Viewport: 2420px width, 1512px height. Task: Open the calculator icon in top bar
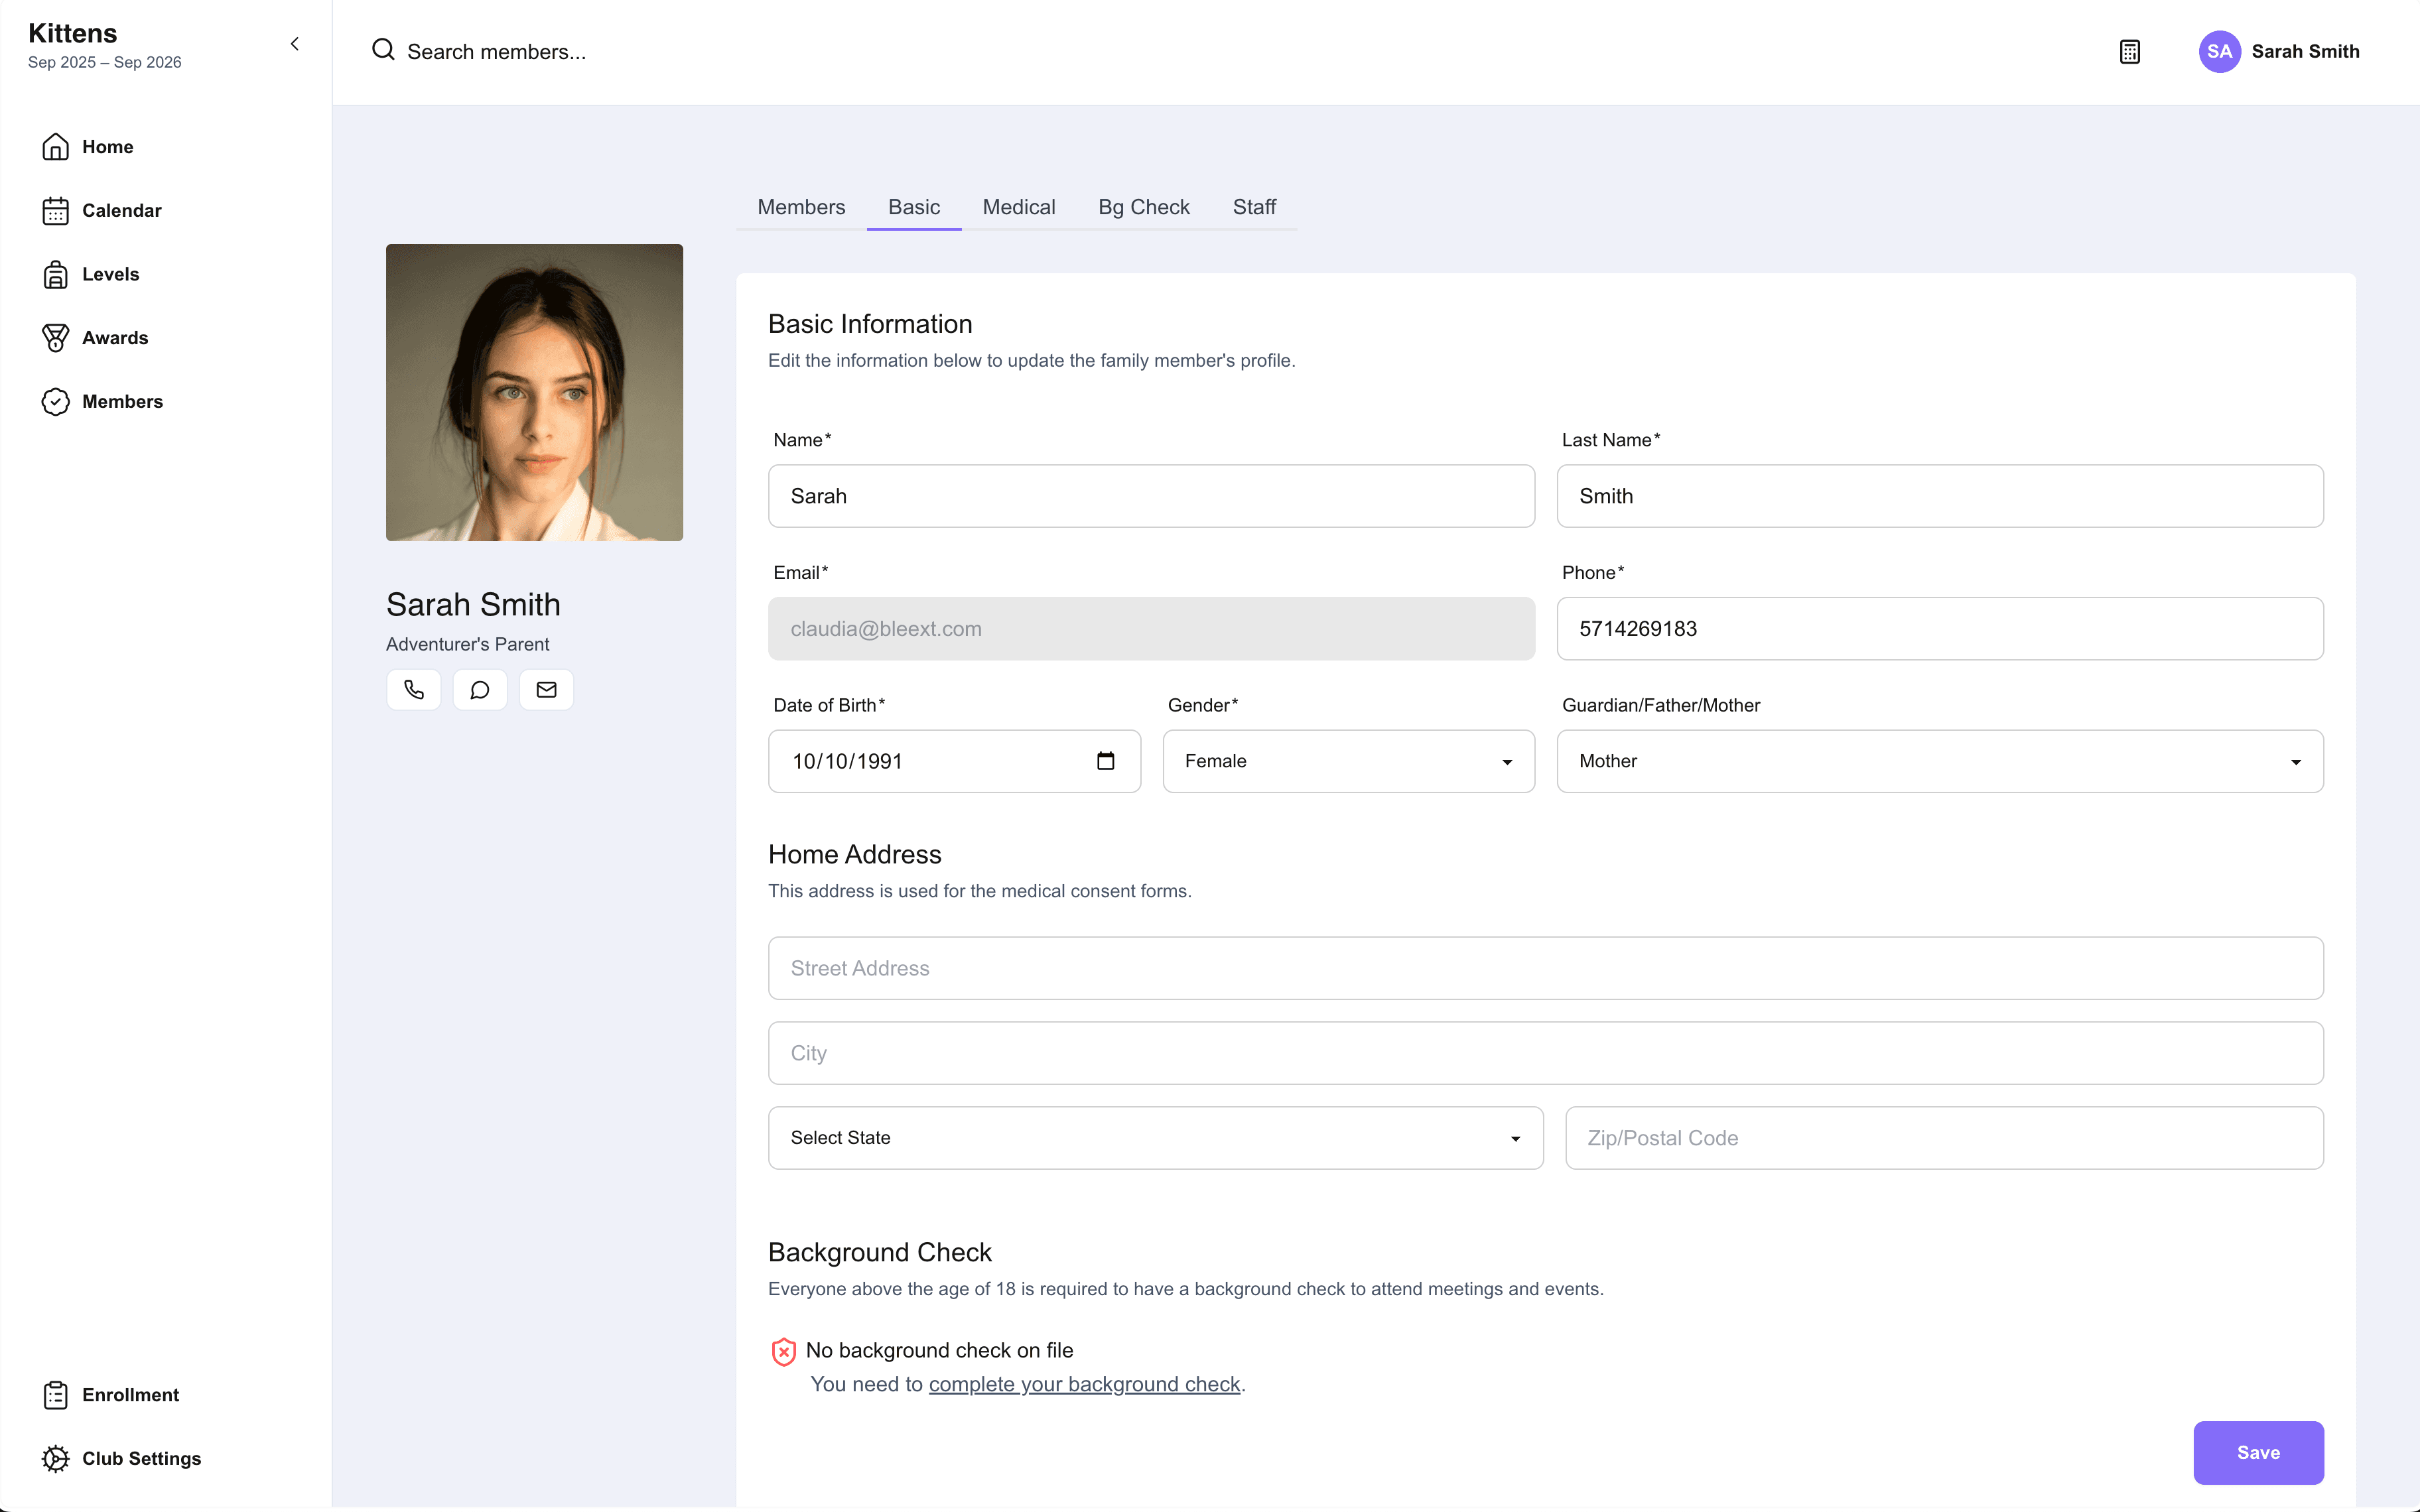click(x=2130, y=52)
